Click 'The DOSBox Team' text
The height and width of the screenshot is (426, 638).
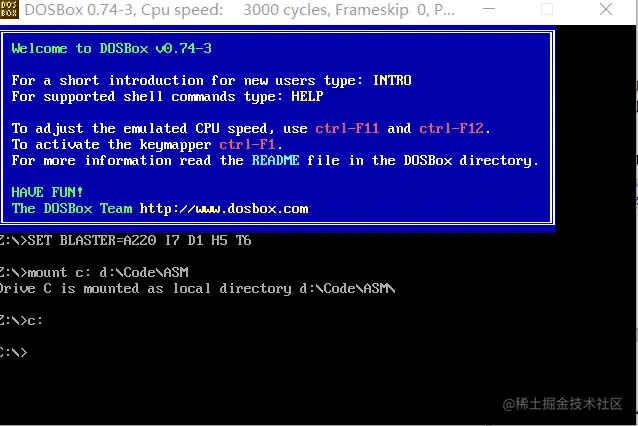point(72,208)
